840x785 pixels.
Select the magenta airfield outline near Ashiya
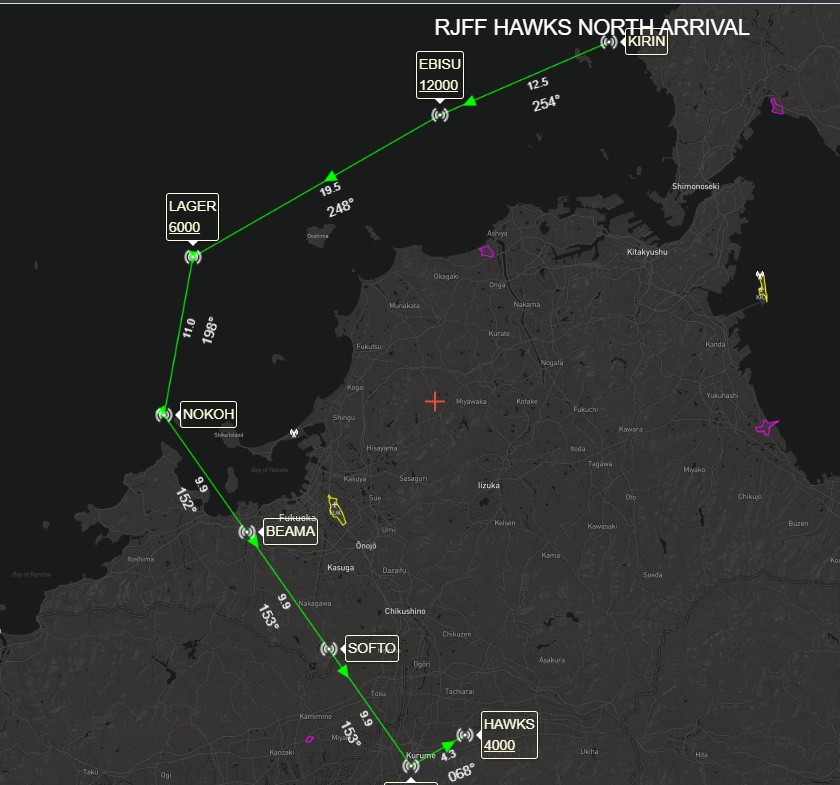[486, 251]
